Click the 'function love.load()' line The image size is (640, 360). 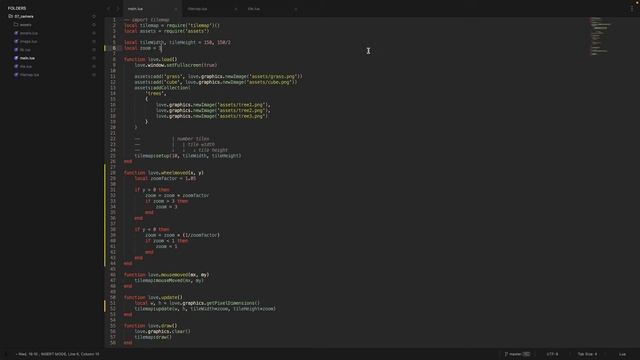[x=150, y=59]
